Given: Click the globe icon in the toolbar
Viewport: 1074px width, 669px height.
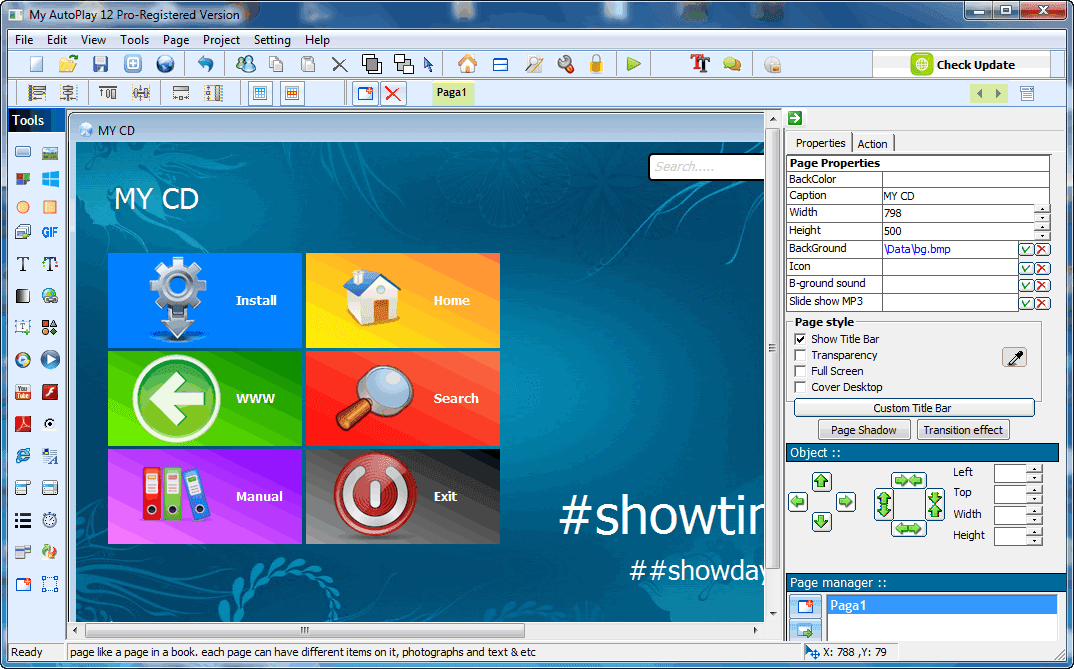Looking at the screenshot, I should (x=165, y=64).
